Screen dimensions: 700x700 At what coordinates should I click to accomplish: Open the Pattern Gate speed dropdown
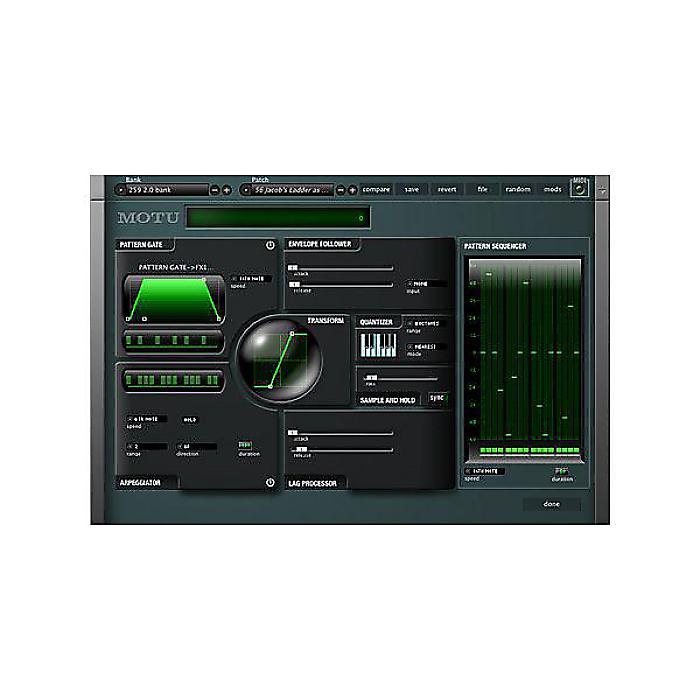pos(251,279)
